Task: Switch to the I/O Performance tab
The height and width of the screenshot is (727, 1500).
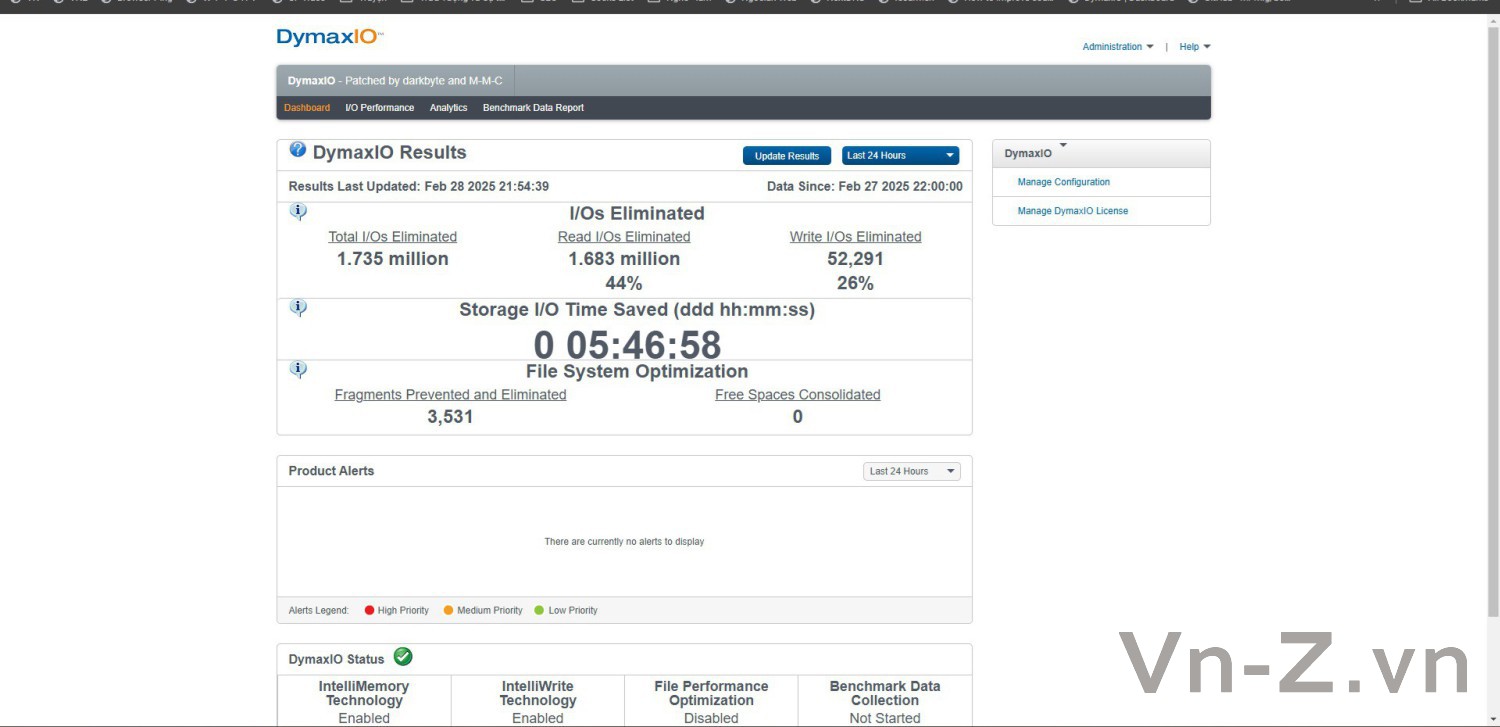Action: coord(379,108)
